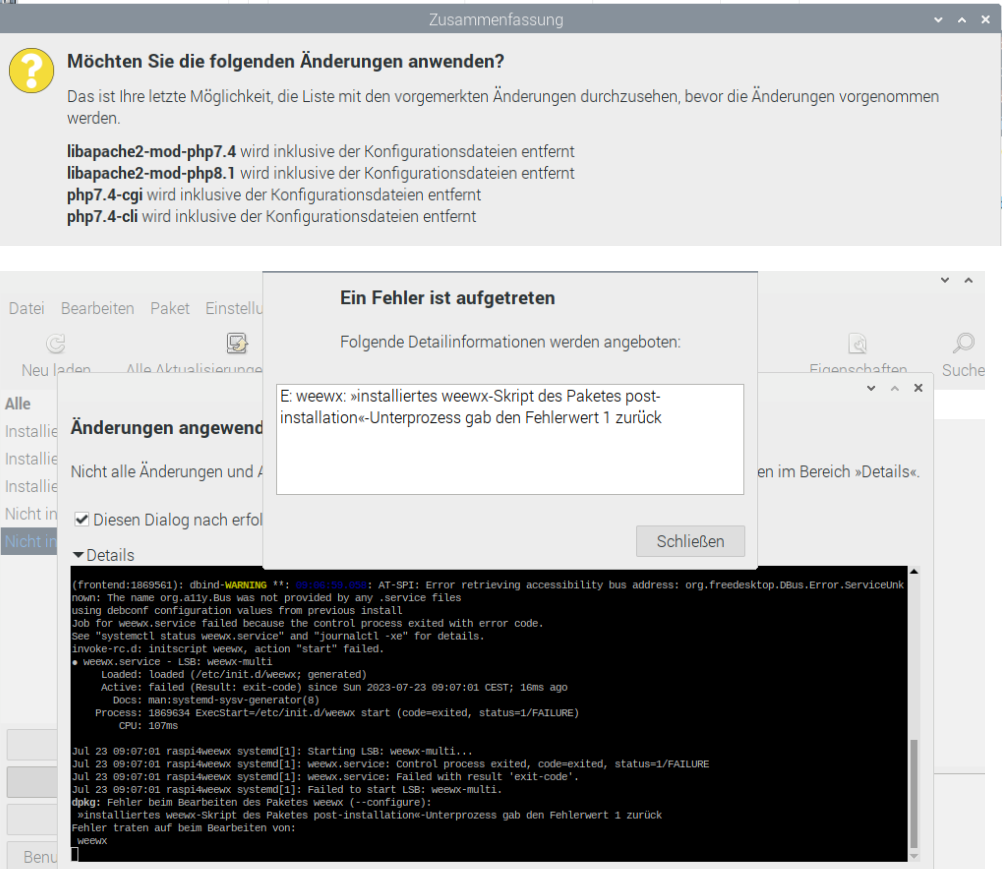Minimize the Zusammenfassung window
This screenshot has height=888, width=1002.
point(938,20)
